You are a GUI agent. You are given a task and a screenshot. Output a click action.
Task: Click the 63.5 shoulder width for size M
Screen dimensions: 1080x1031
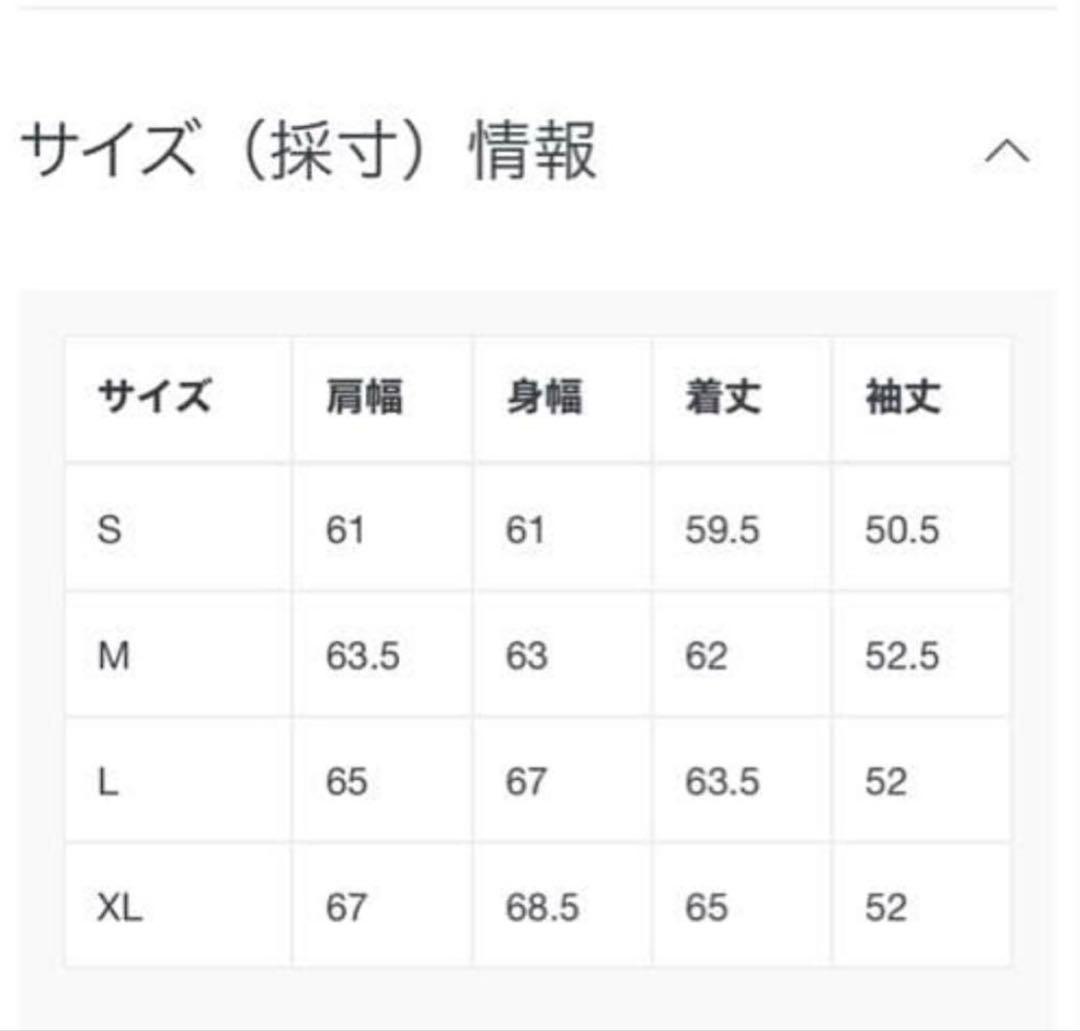(364, 655)
